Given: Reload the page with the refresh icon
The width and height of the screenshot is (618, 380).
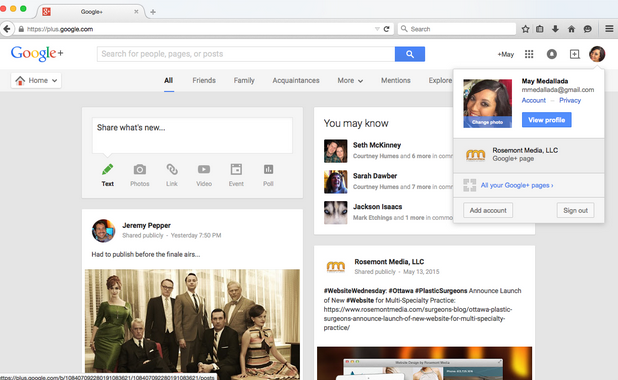Looking at the screenshot, I should coord(386,29).
